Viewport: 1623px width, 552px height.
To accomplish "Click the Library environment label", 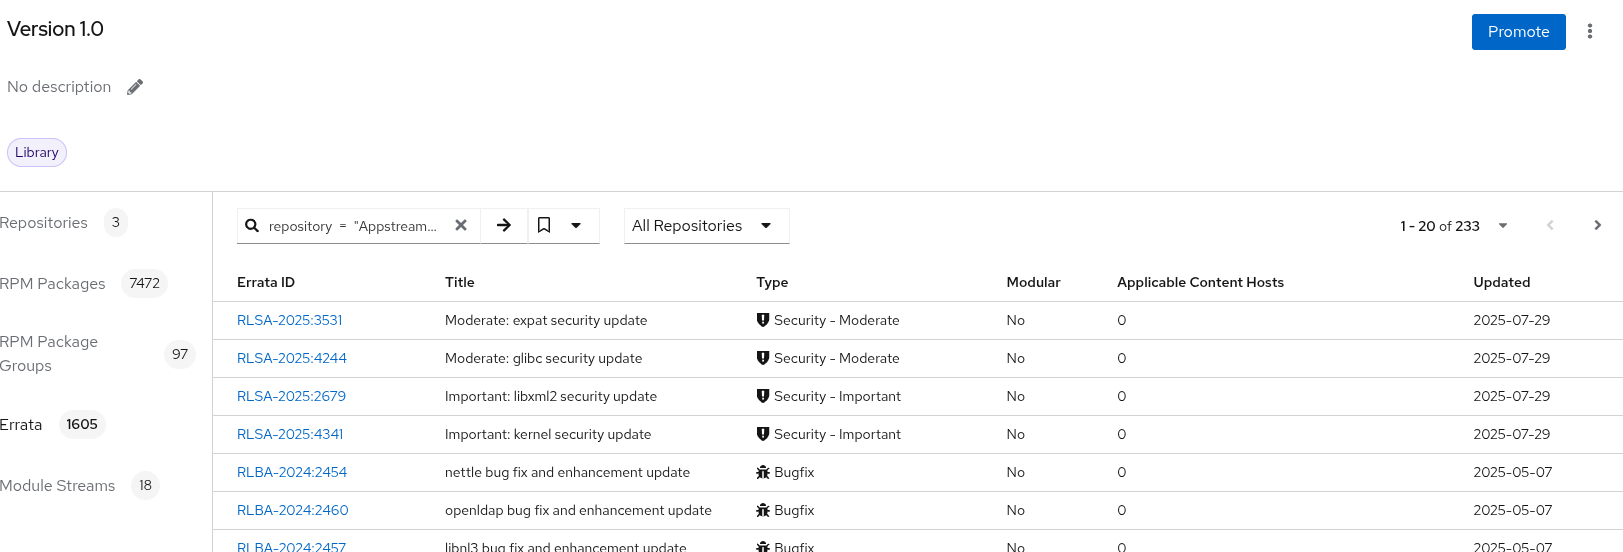I will (x=37, y=153).
